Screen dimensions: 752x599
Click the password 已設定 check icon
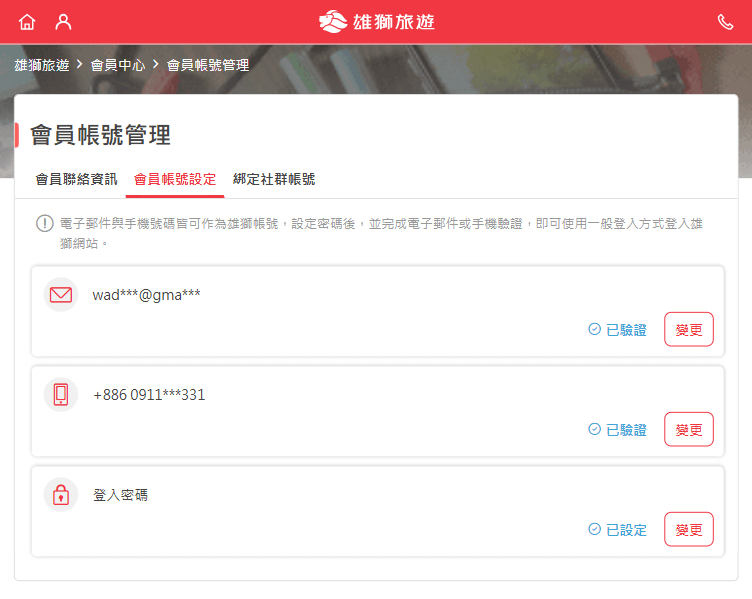(x=594, y=529)
